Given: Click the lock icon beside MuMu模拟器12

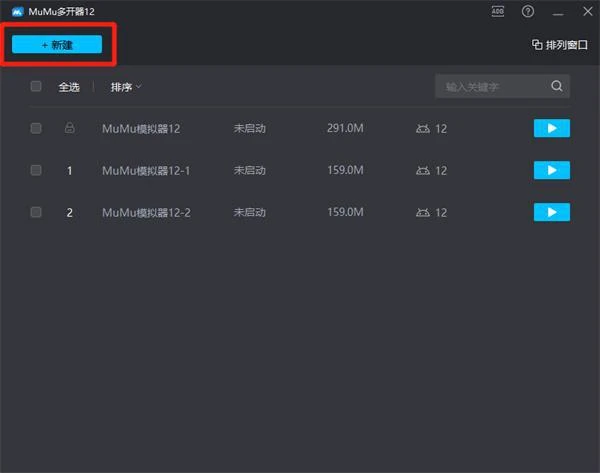Looking at the screenshot, I should click(x=69, y=127).
